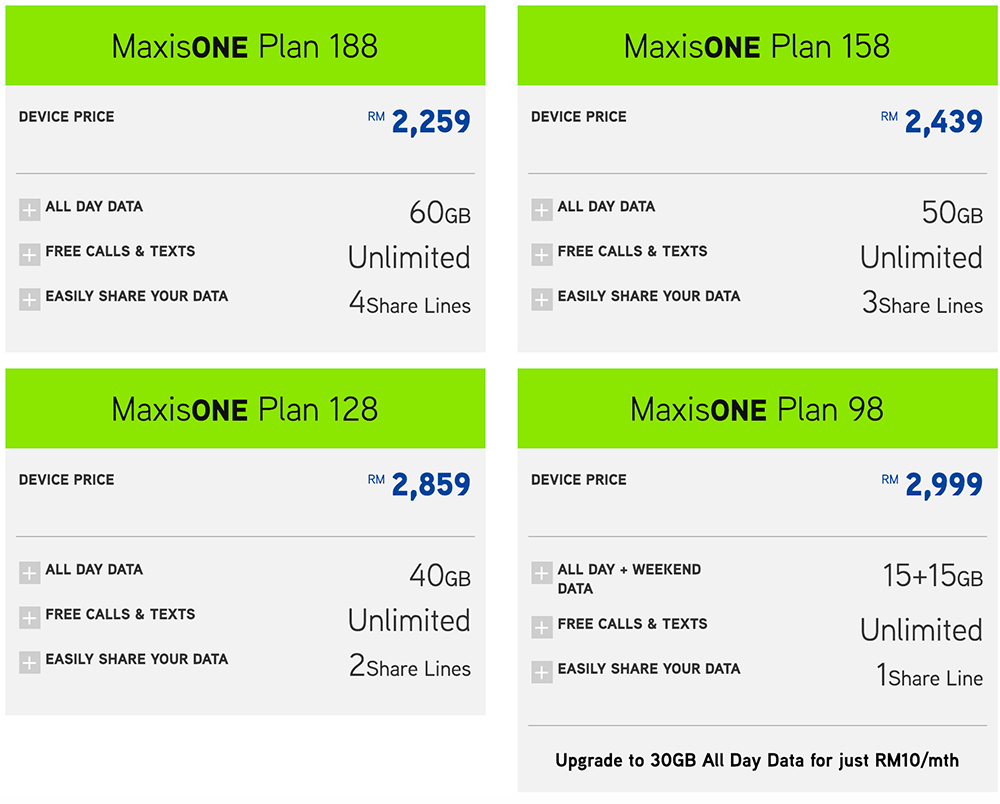1000x804 pixels.
Task: Expand Easily Share Your Data in Plan 158
Action: (x=542, y=299)
